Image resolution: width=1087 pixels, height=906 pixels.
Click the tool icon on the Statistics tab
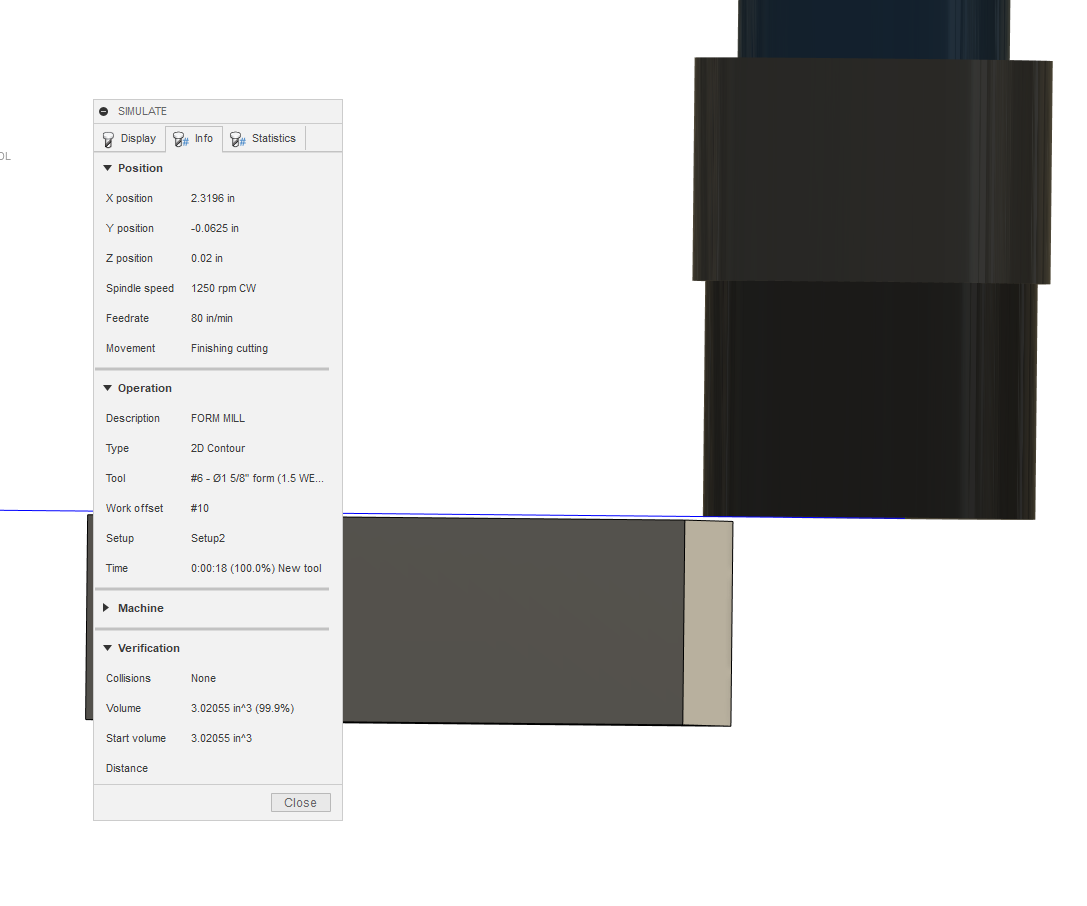[236, 138]
